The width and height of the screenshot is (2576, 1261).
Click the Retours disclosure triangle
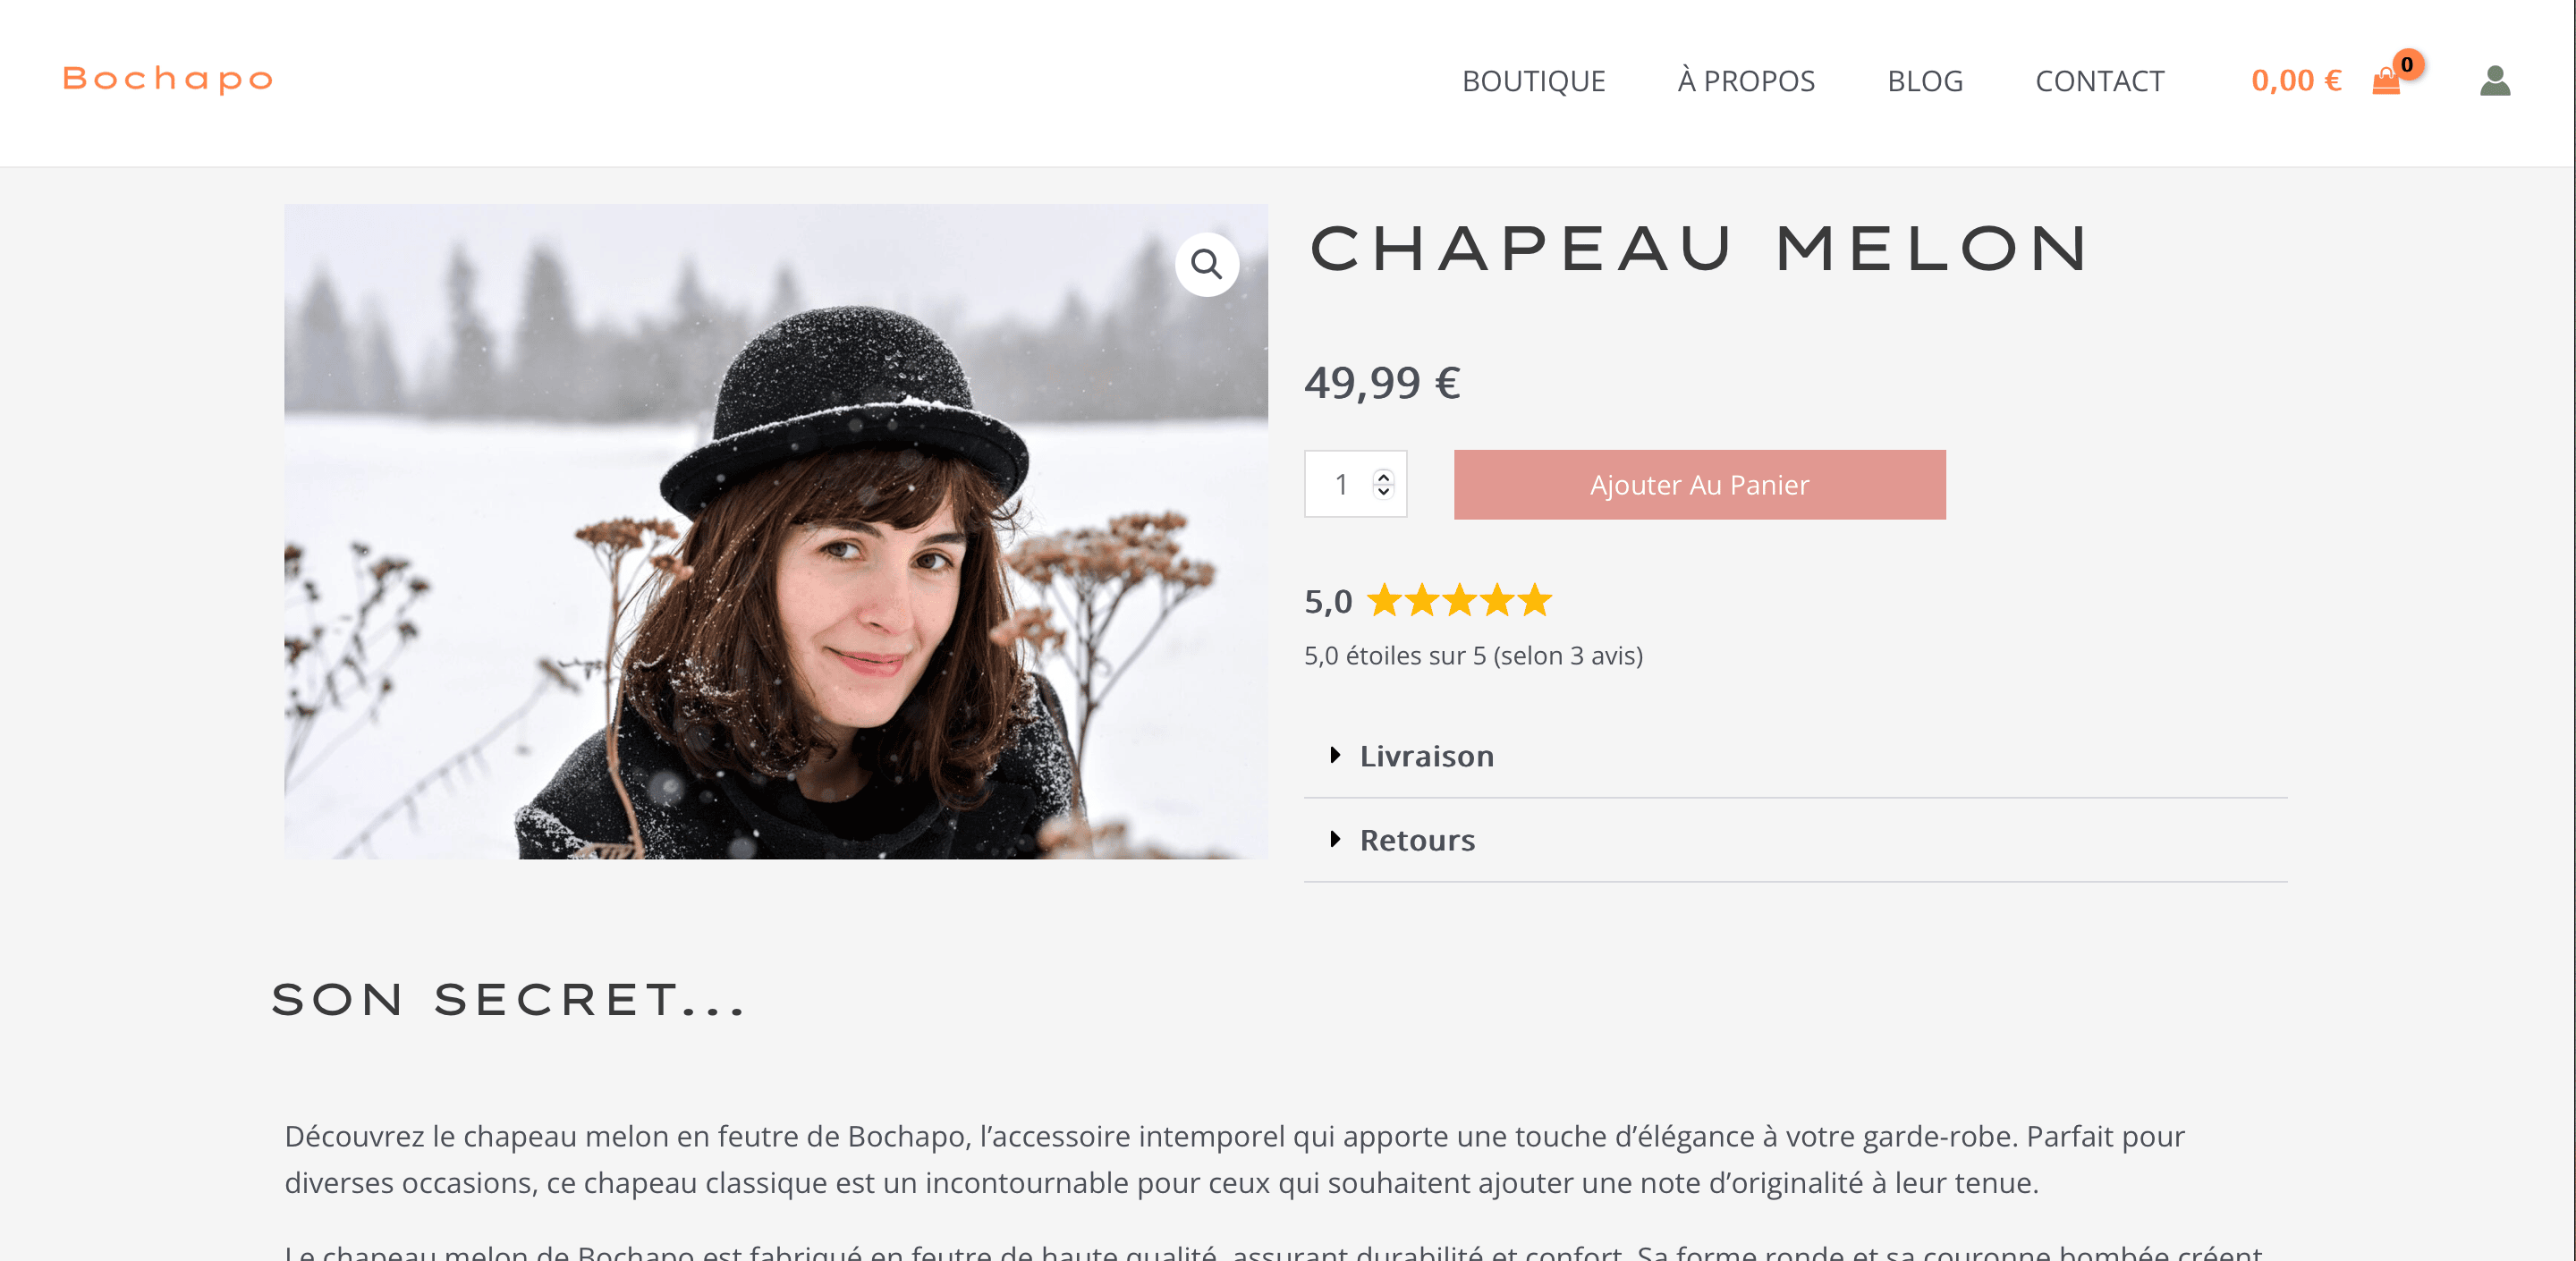(x=1335, y=839)
